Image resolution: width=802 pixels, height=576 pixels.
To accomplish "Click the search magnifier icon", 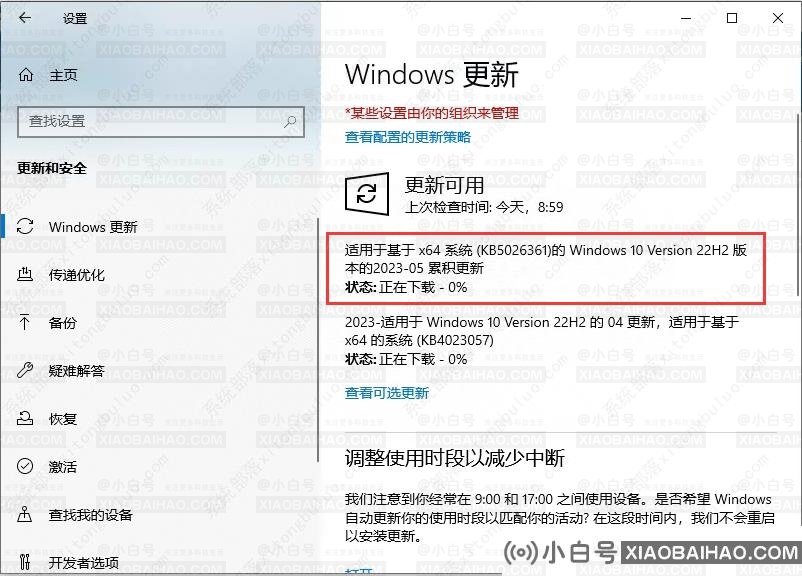I will (290, 122).
